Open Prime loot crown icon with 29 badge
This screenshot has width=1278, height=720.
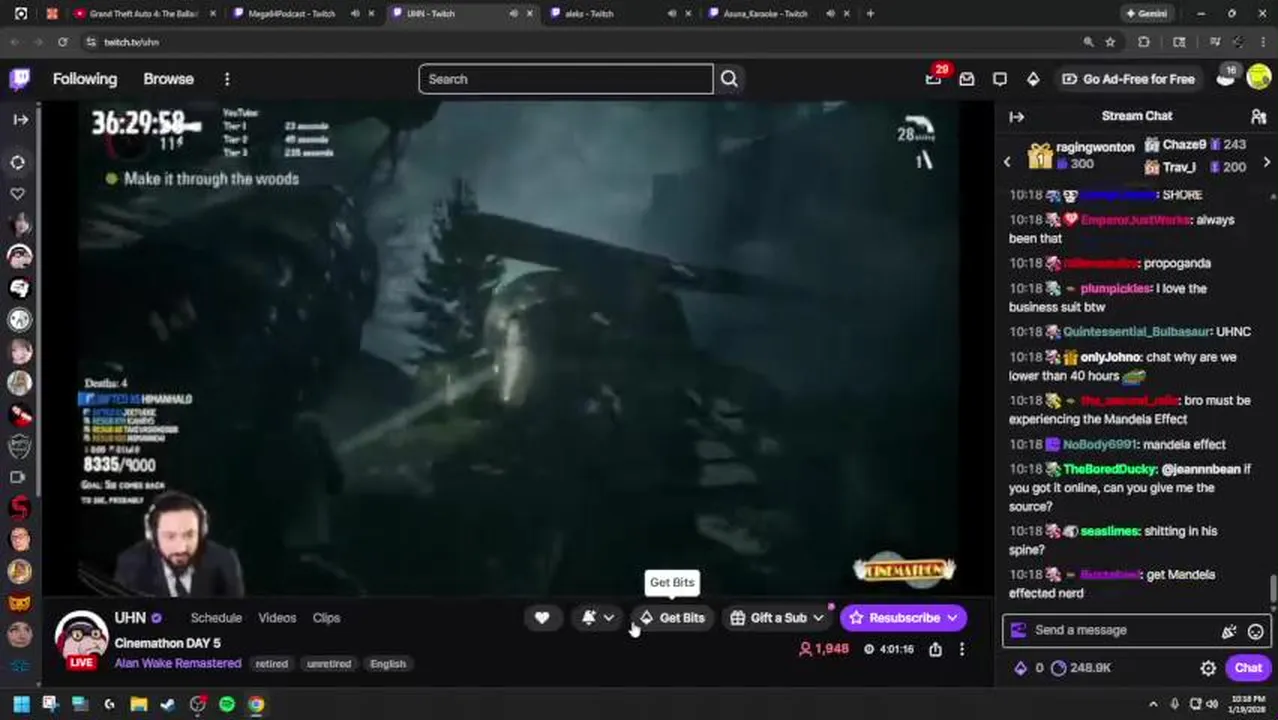(x=934, y=78)
